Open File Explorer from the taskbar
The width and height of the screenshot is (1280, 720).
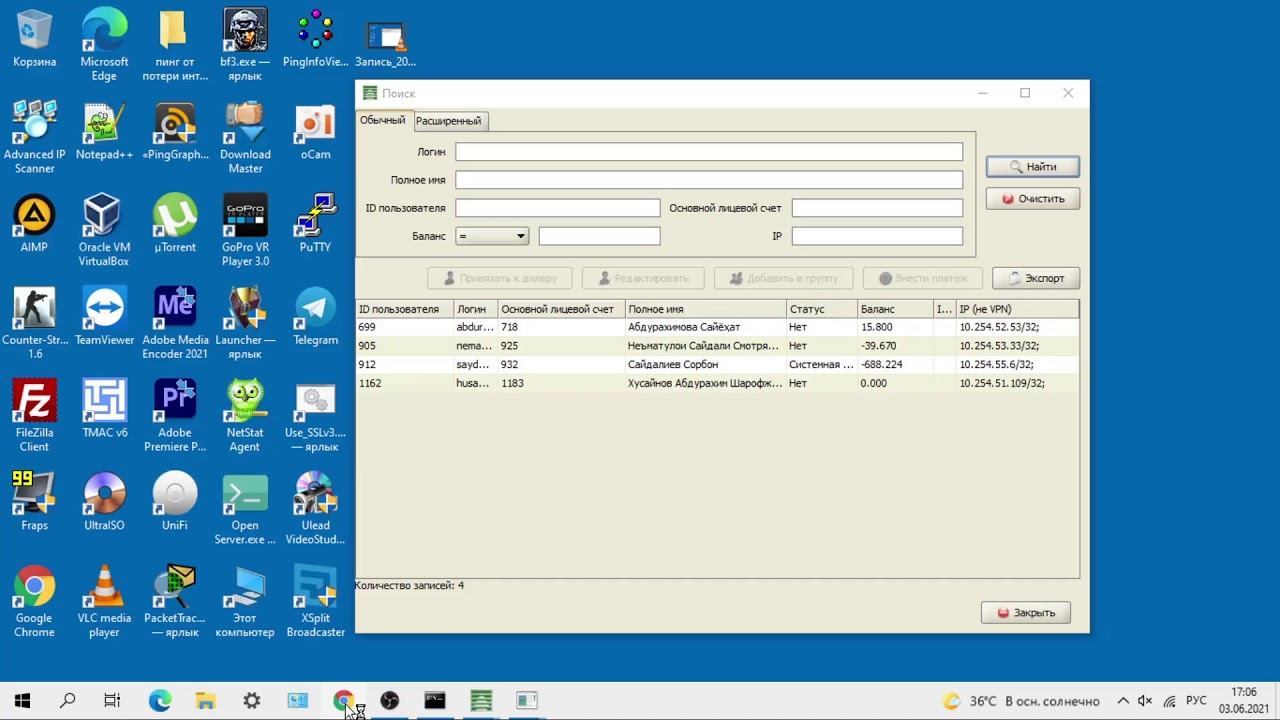(205, 701)
